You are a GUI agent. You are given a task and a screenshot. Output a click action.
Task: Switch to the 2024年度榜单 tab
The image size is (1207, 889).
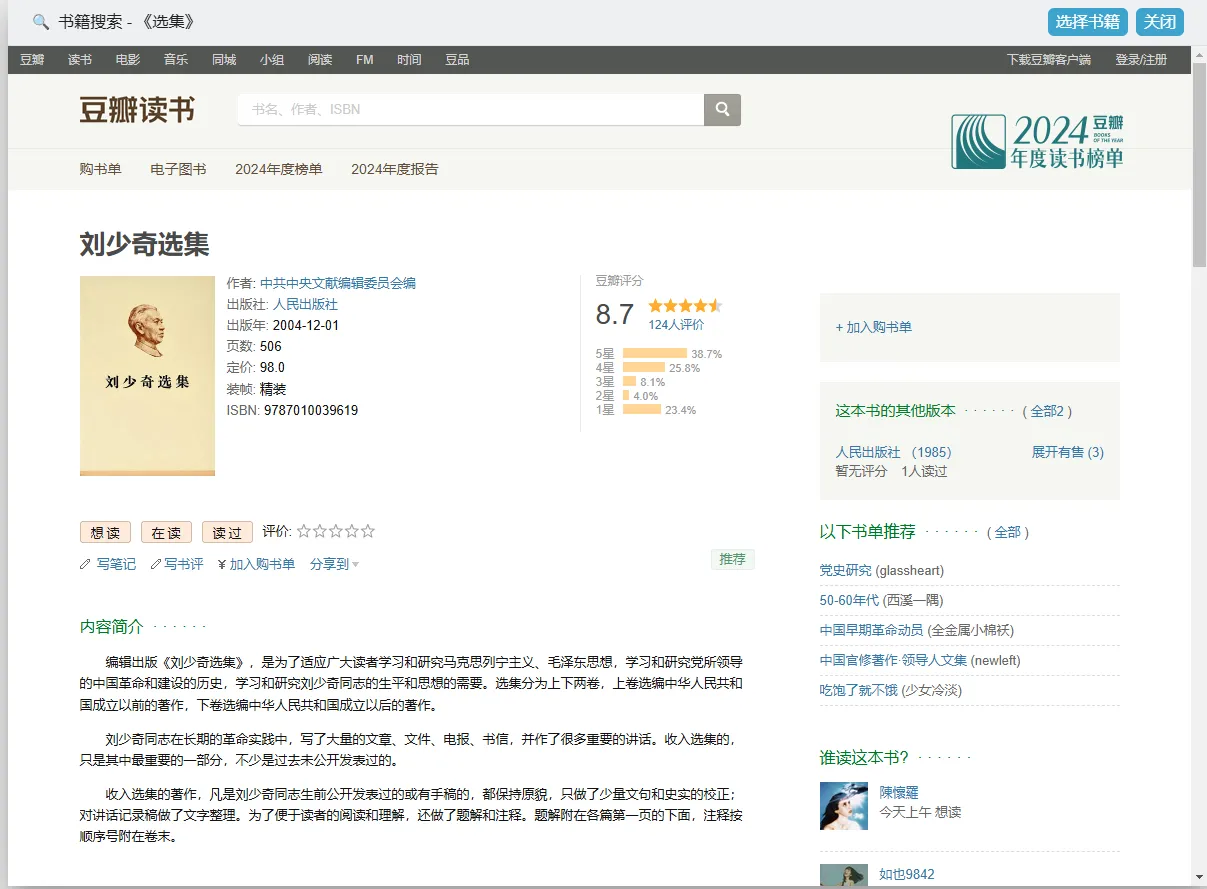click(x=278, y=169)
